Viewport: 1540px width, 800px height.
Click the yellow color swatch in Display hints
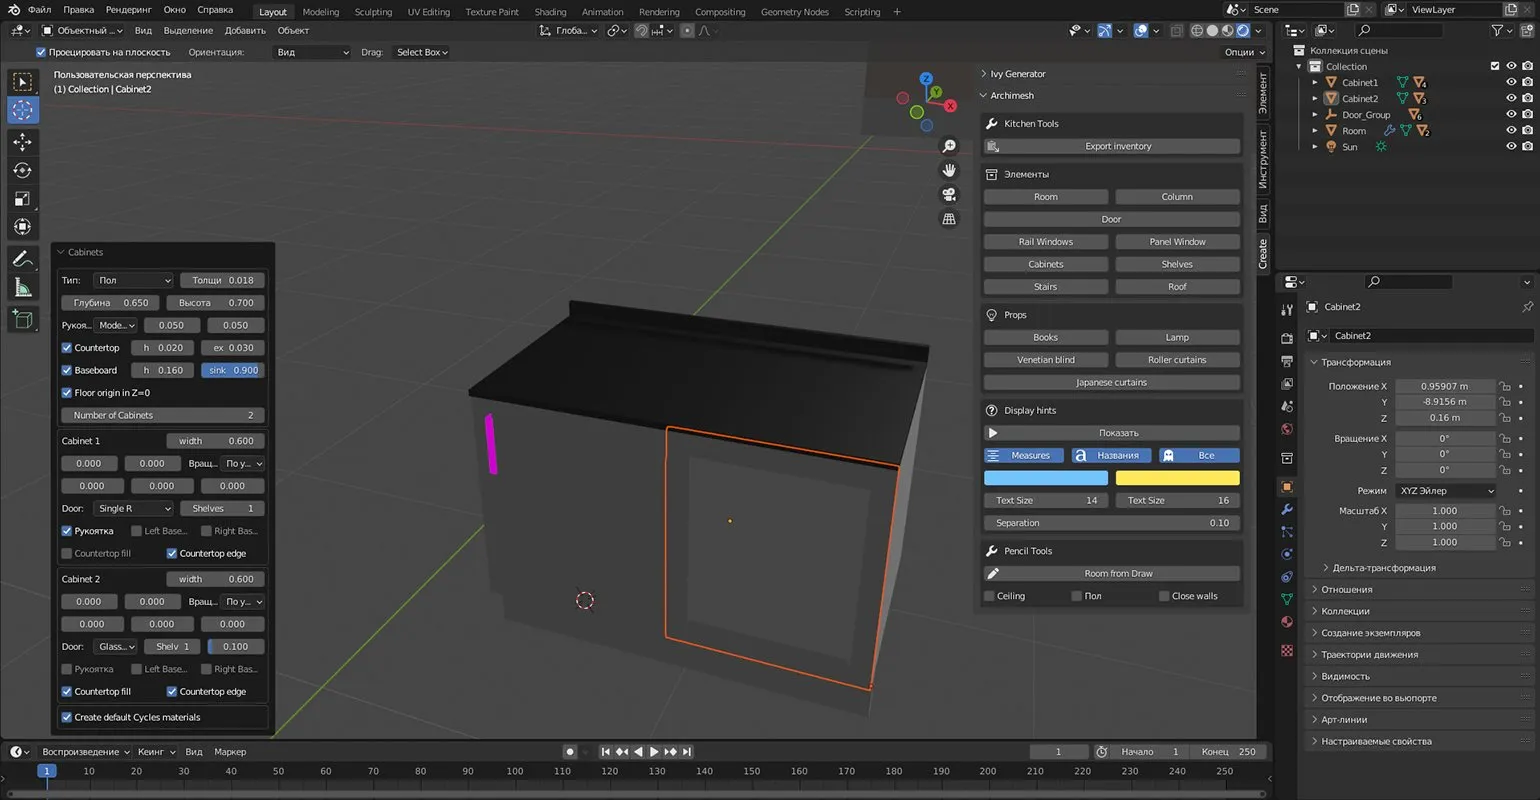(1177, 478)
